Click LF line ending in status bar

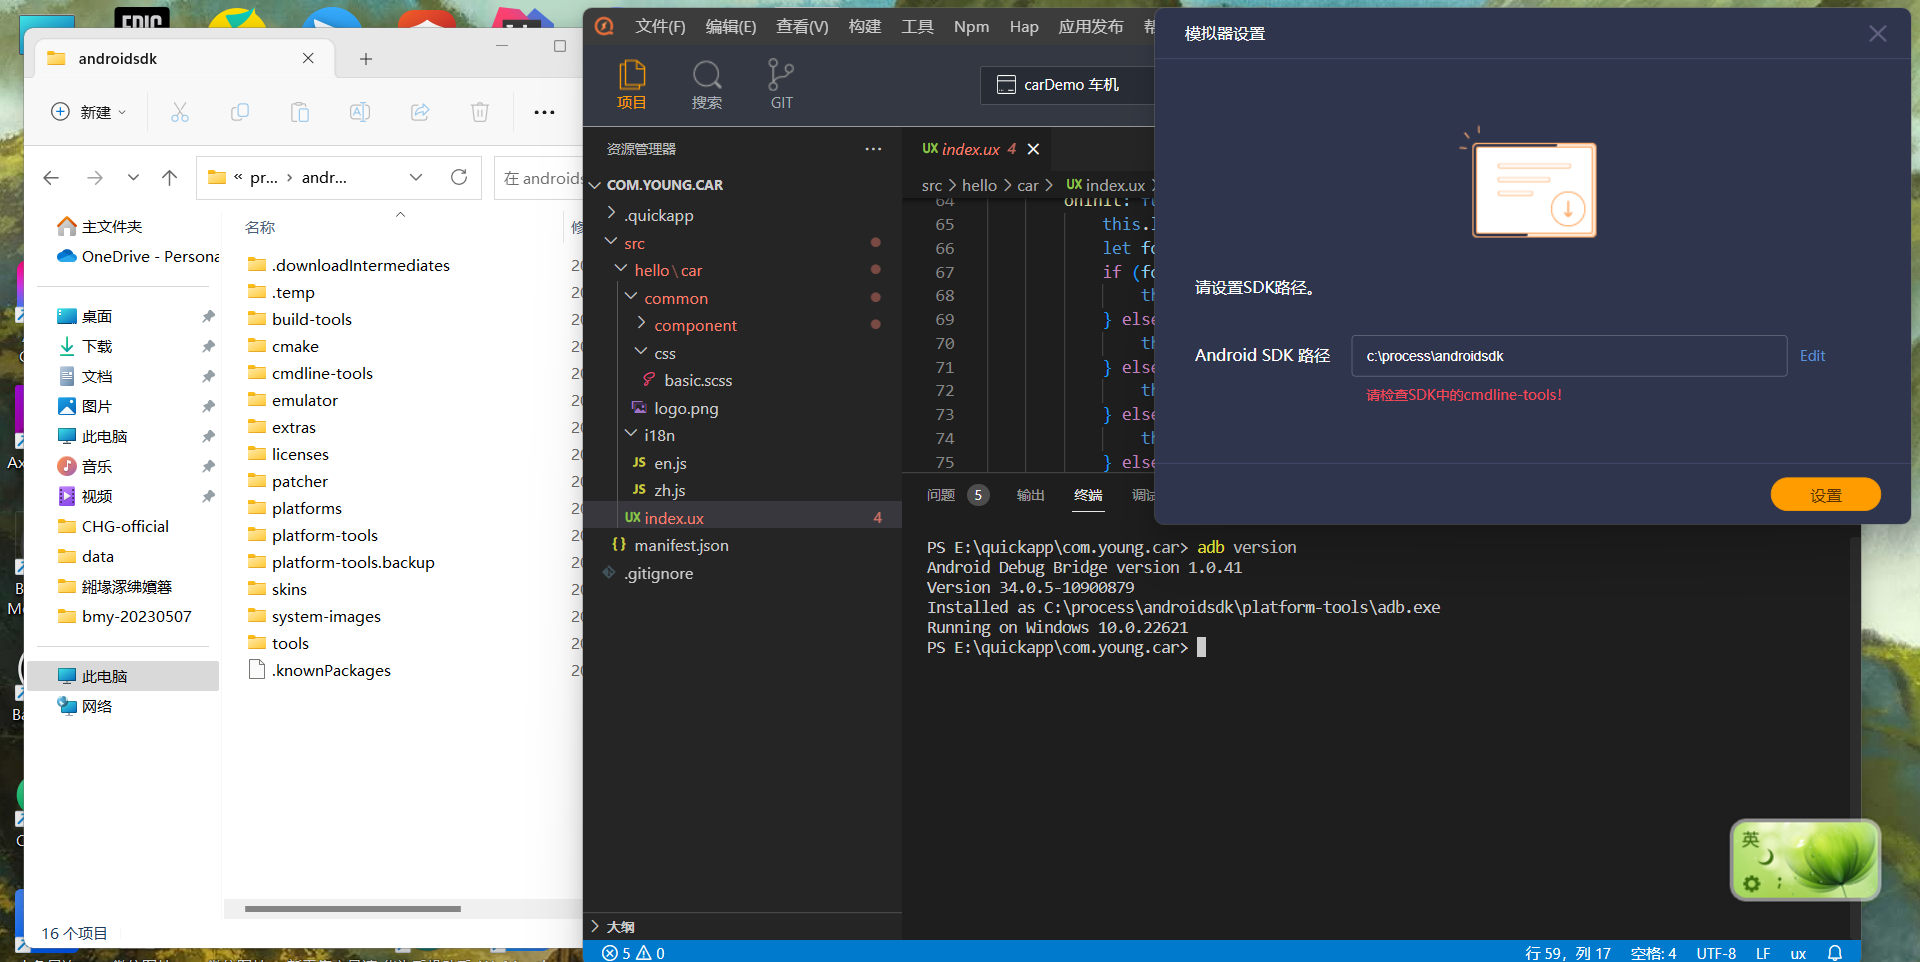coord(1763,953)
